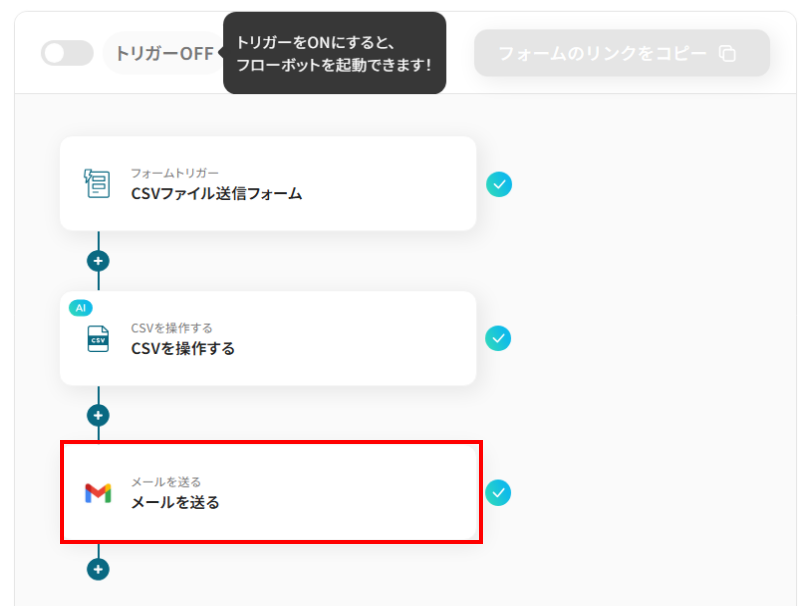The width and height of the screenshot is (809, 606).
Task: Click checkmark beside メールを送る
Action: point(499,492)
